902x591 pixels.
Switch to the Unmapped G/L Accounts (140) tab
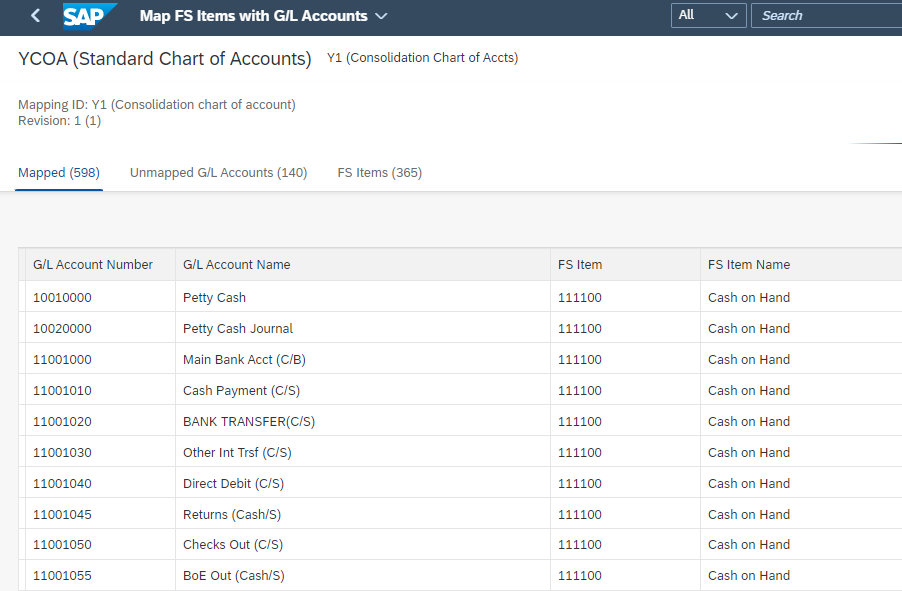(218, 172)
